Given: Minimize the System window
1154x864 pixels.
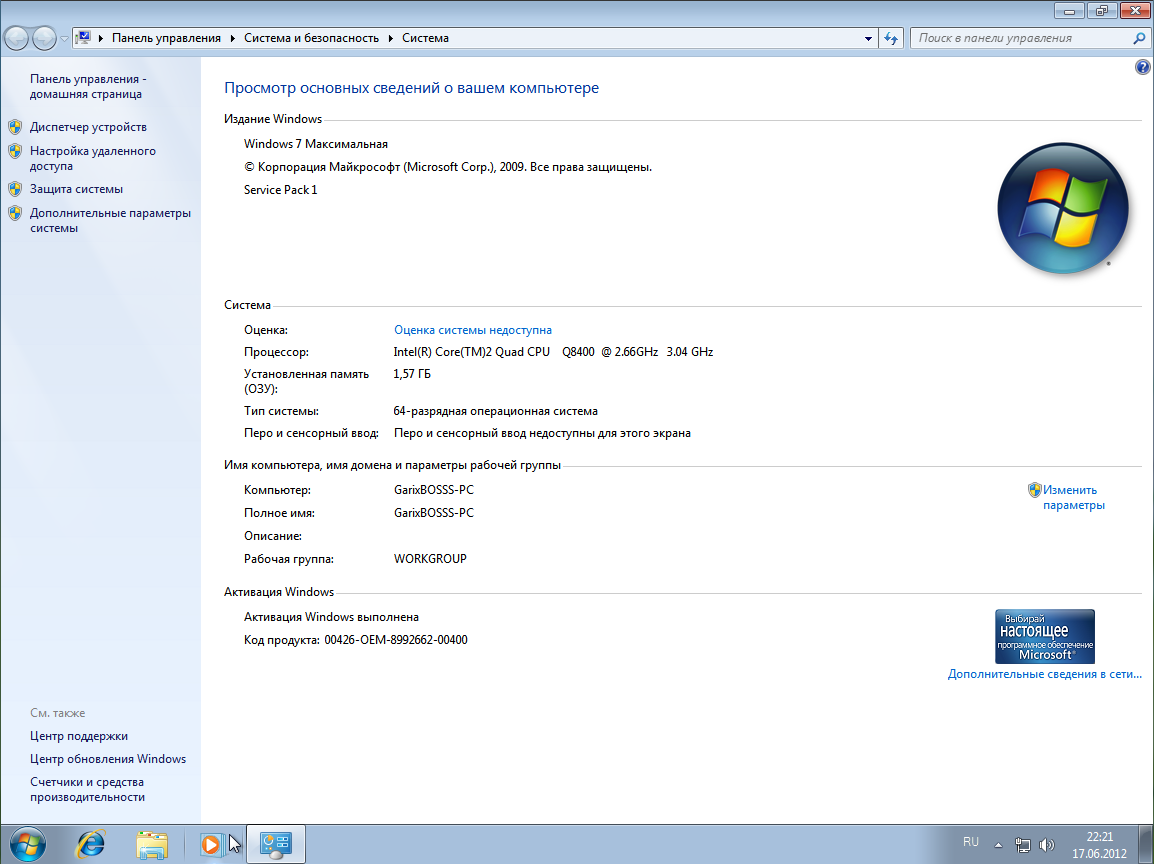Looking at the screenshot, I should (x=1069, y=10).
